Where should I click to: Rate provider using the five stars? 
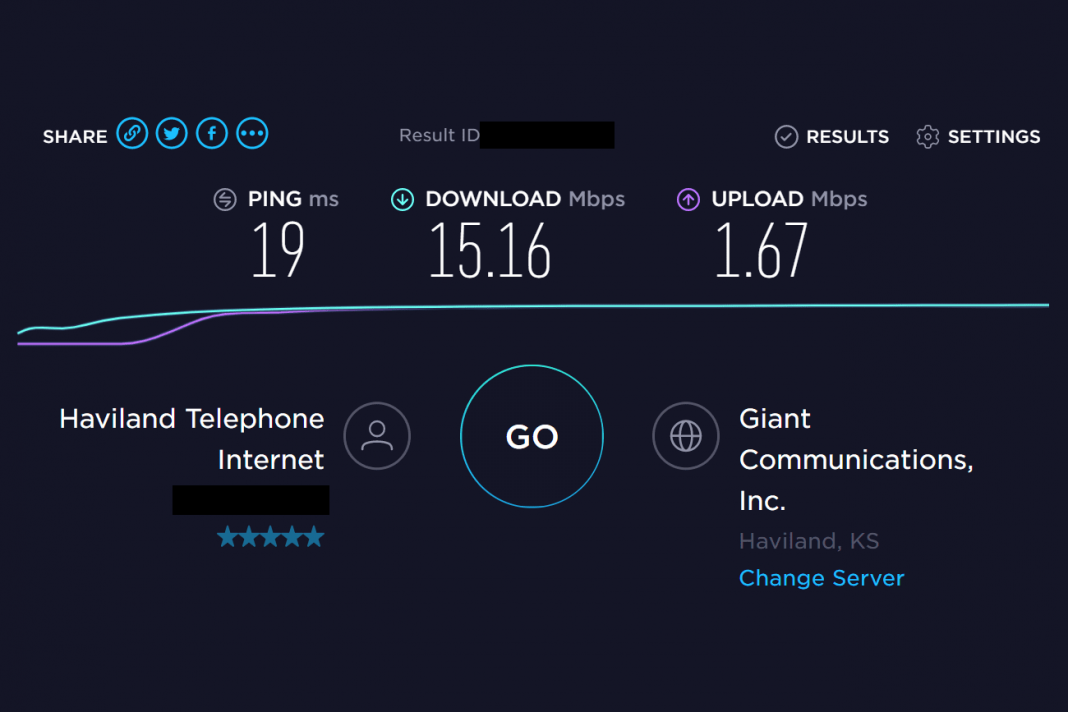click(x=271, y=538)
